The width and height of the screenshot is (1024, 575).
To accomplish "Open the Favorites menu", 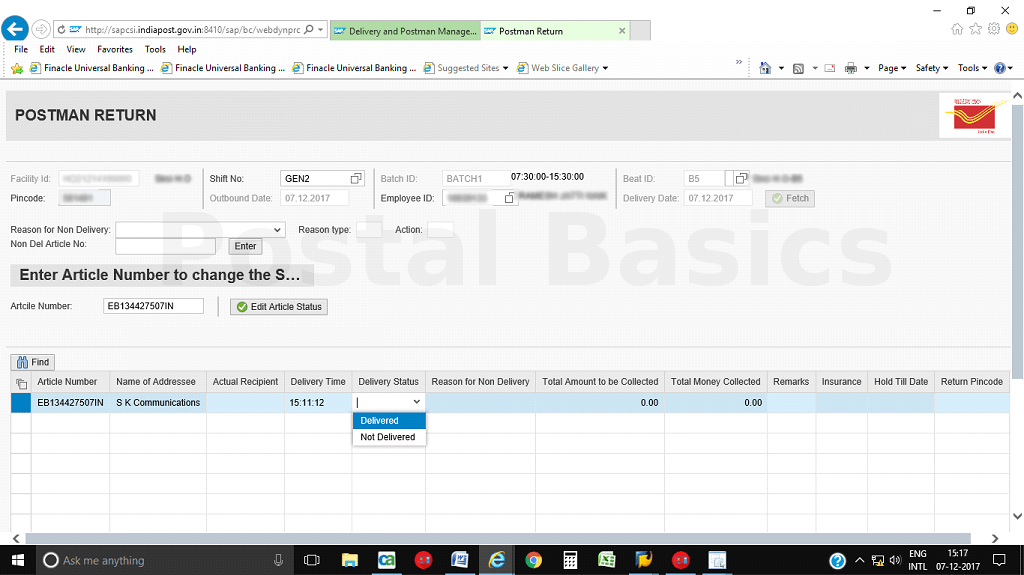I will tap(115, 49).
